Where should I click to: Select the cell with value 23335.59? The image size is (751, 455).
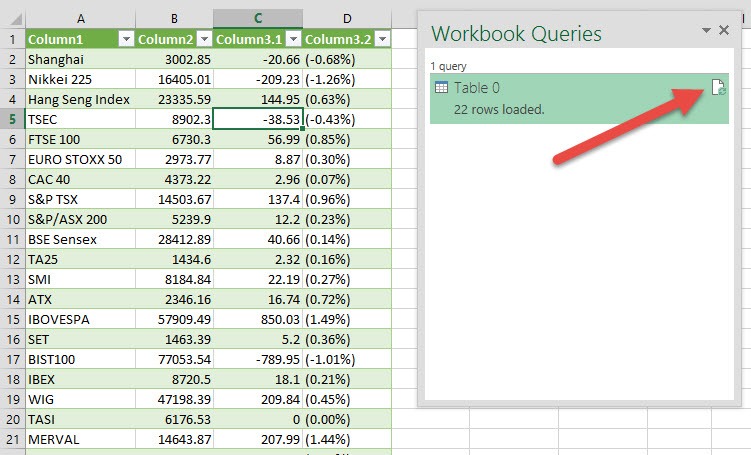click(174, 100)
